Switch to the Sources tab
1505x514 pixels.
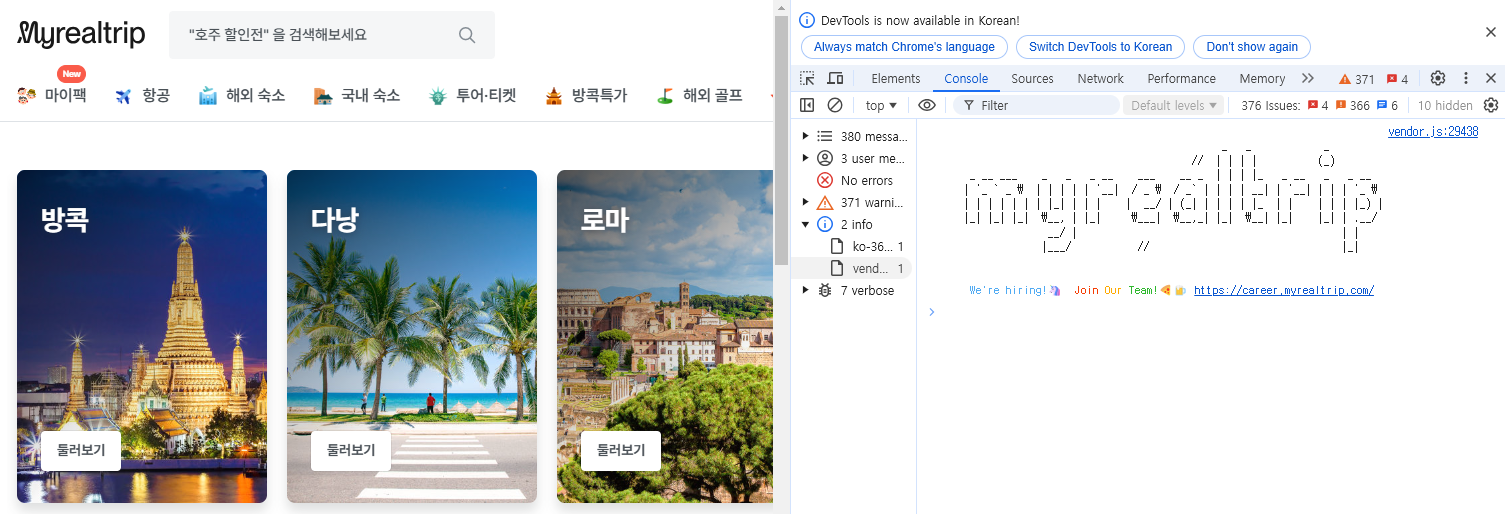coord(1032,78)
